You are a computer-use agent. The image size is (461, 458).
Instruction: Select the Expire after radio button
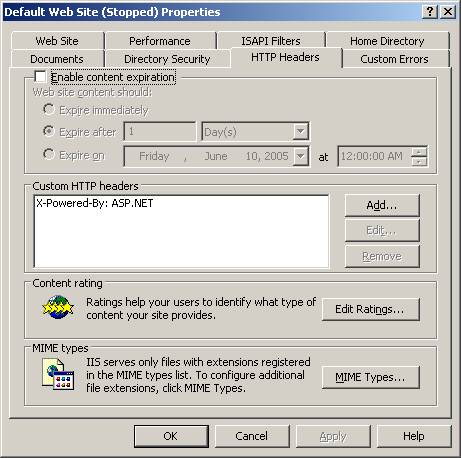coord(49,131)
